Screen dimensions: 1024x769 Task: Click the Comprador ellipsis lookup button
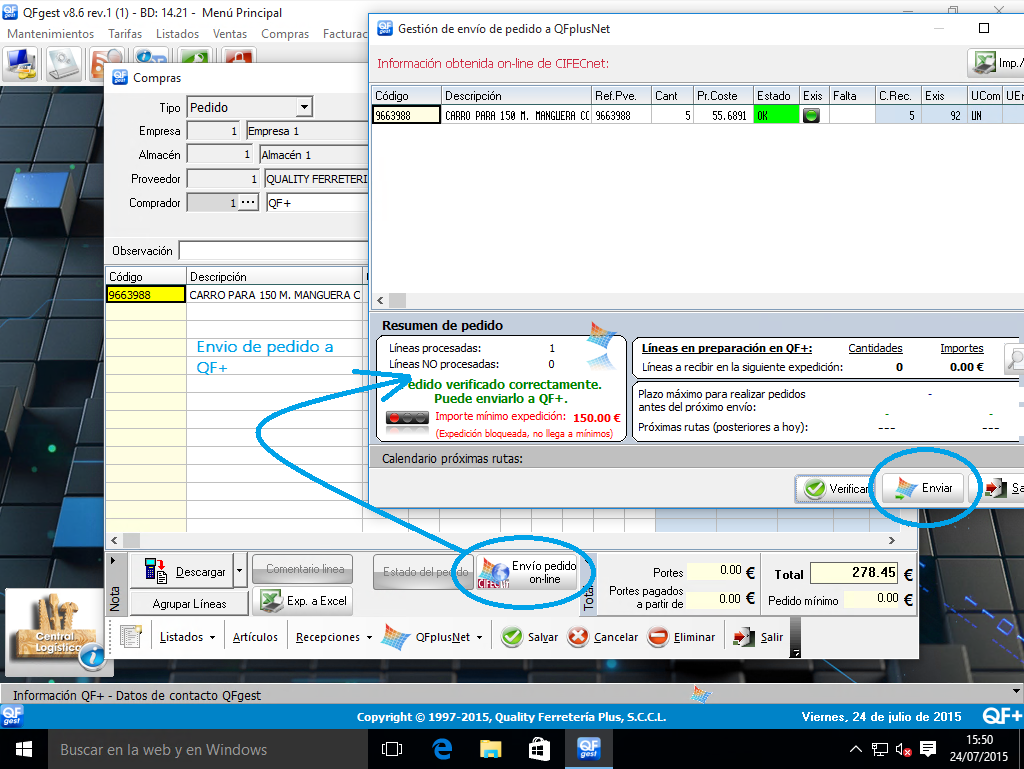pos(248,202)
